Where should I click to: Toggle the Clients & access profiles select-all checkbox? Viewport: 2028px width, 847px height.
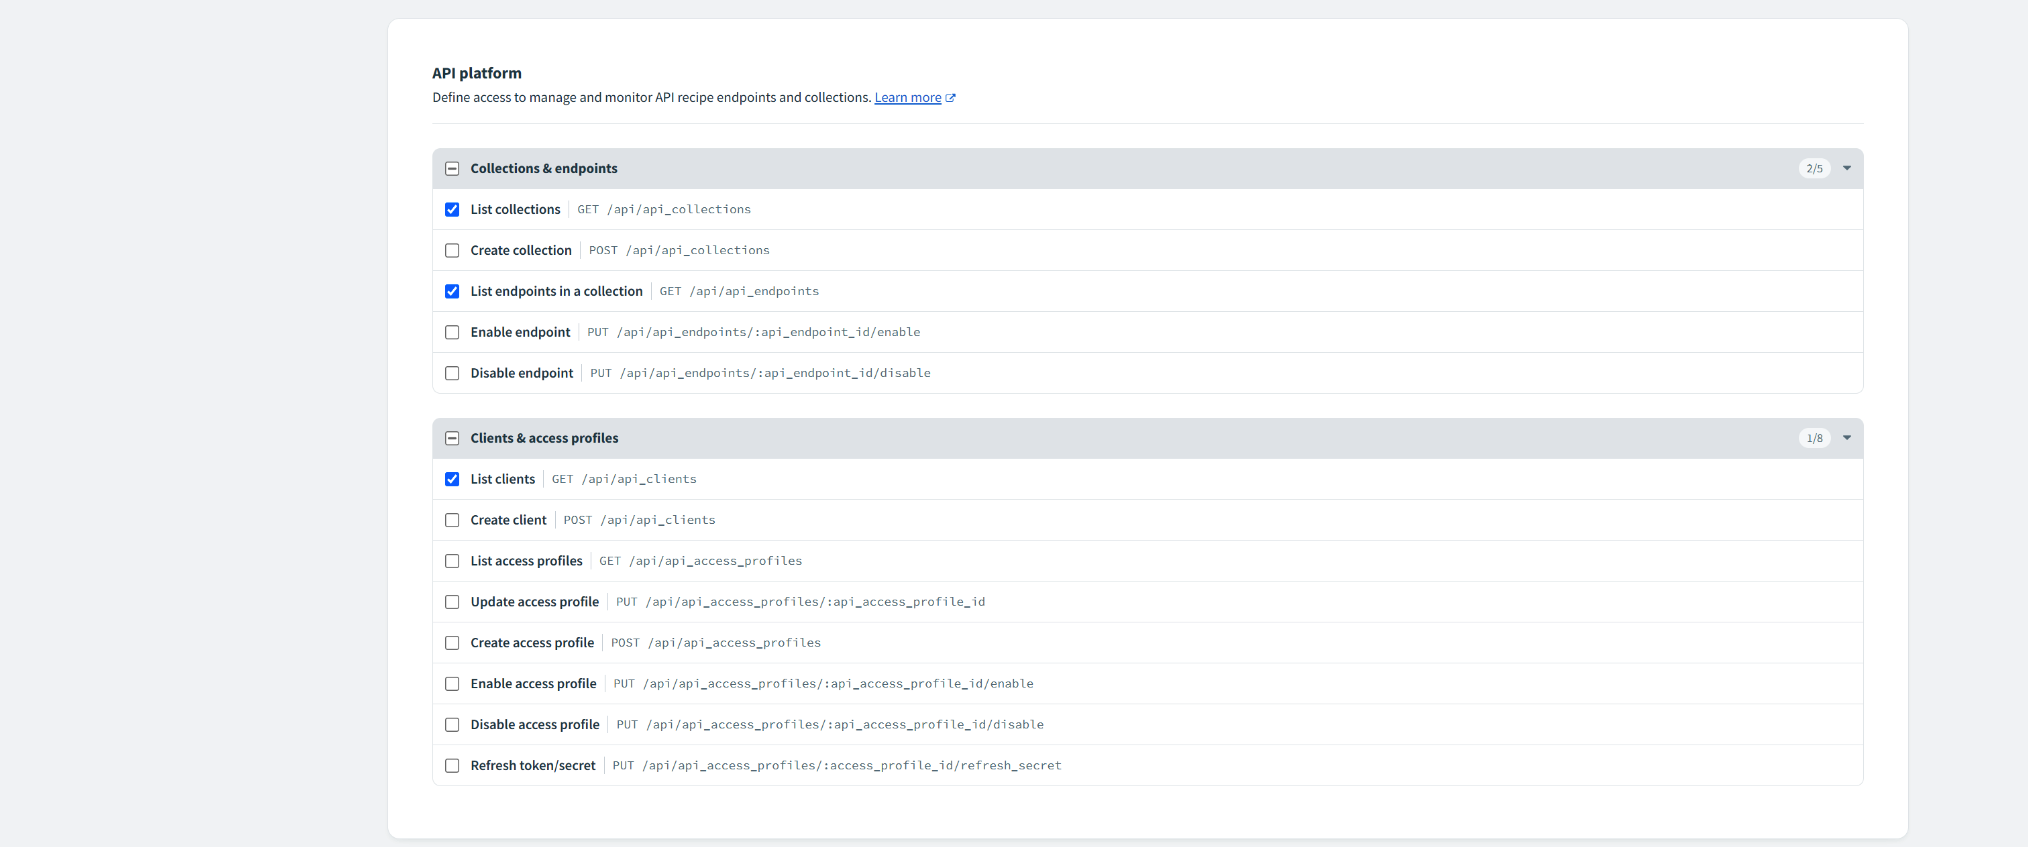(x=452, y=438)
